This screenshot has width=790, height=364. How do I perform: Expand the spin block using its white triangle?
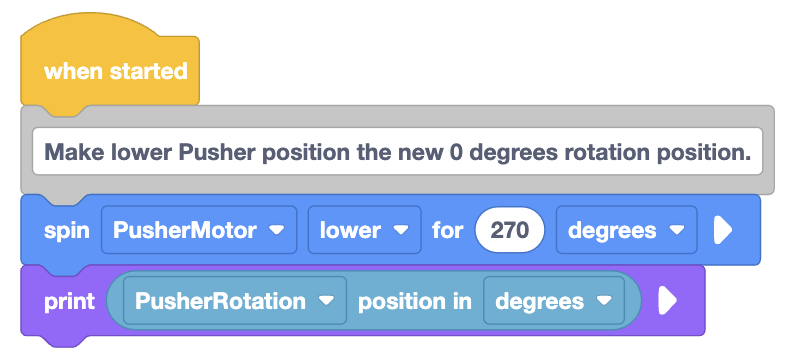[723, 230]
